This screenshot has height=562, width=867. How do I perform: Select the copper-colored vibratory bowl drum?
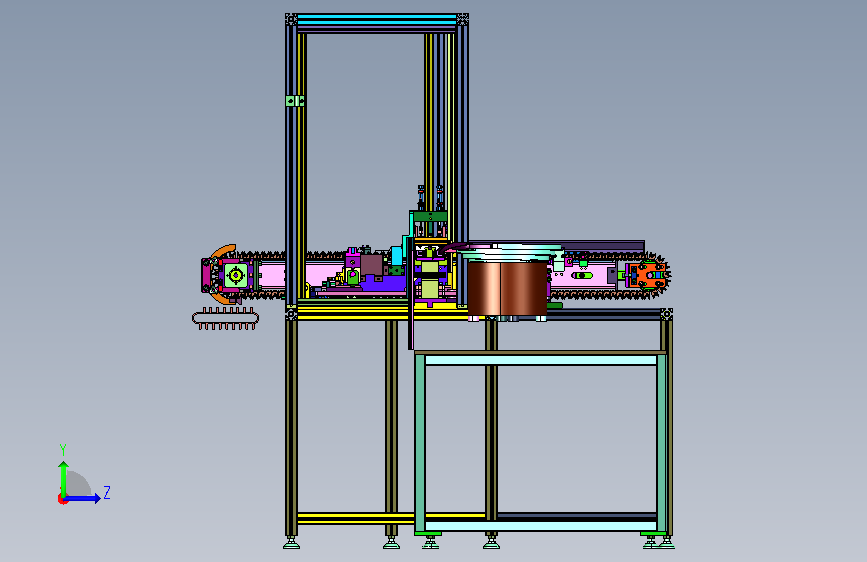(508, 288)
